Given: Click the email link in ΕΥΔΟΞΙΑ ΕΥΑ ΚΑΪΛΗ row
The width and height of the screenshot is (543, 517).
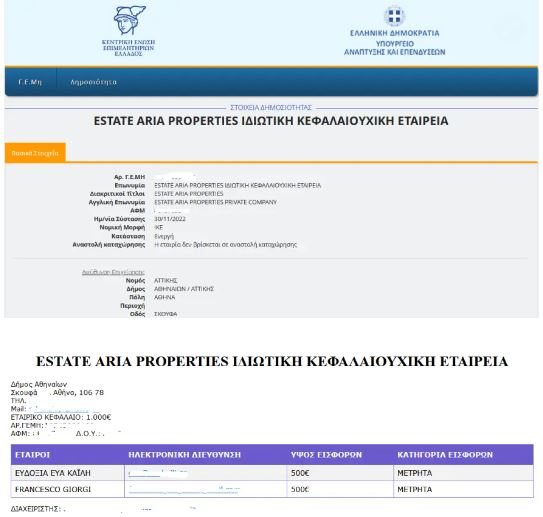Looking at the screenshot, I should tap(158, 473).
